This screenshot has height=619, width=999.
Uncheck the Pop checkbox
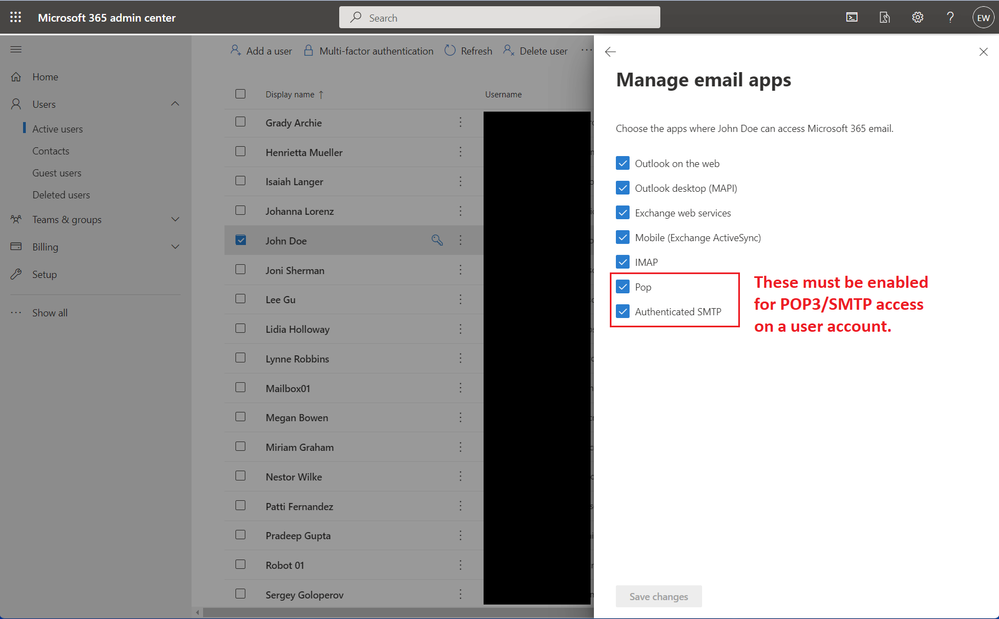622,287
